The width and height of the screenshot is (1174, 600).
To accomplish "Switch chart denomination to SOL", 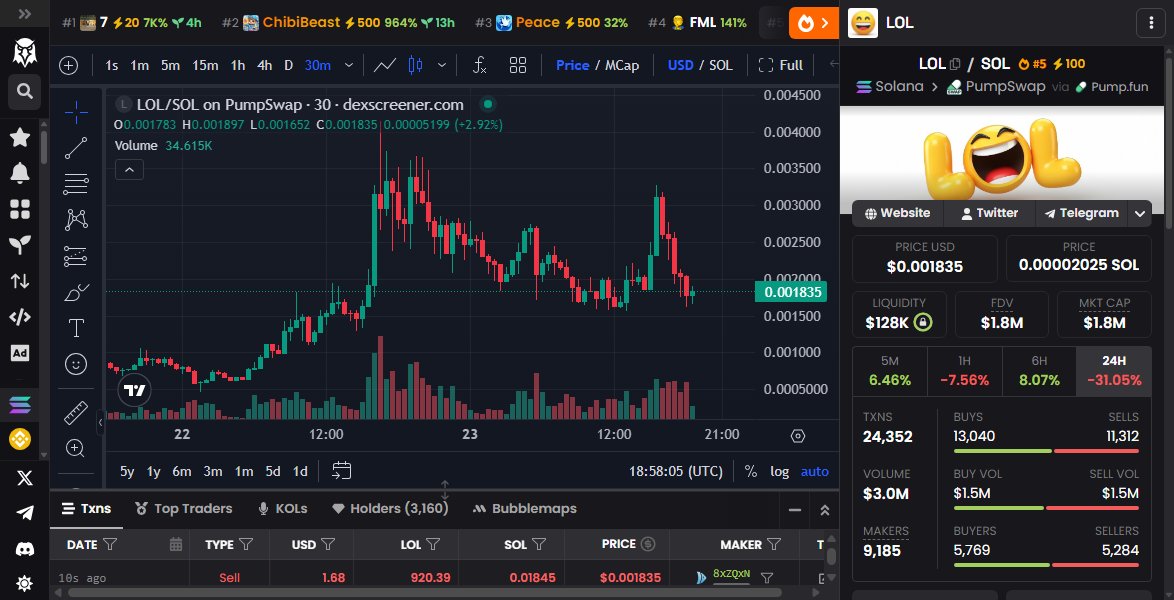I will point(720,65).
